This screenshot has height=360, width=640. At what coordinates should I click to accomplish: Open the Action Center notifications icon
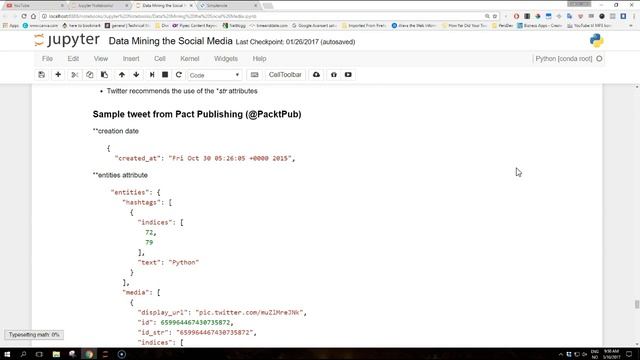point(629,354)
